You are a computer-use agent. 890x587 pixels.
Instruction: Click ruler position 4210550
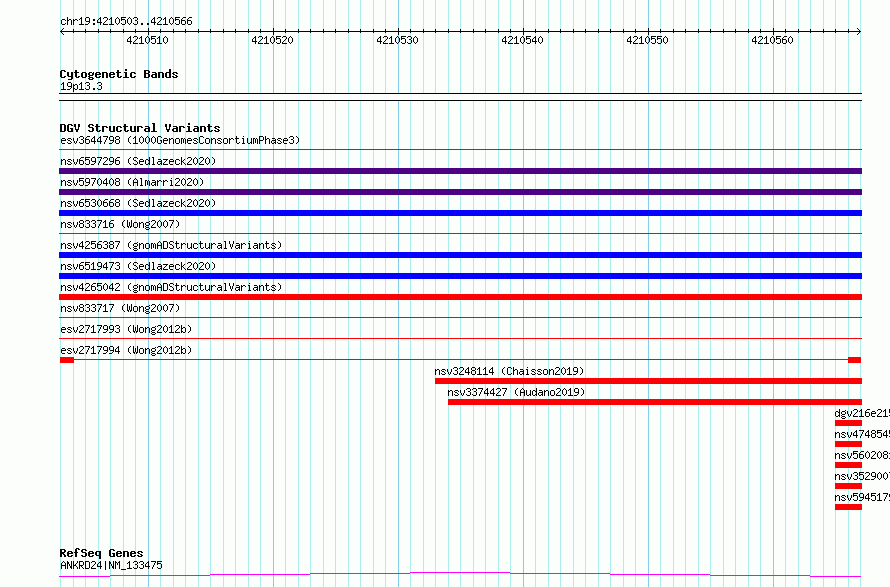tap(647, 40)
